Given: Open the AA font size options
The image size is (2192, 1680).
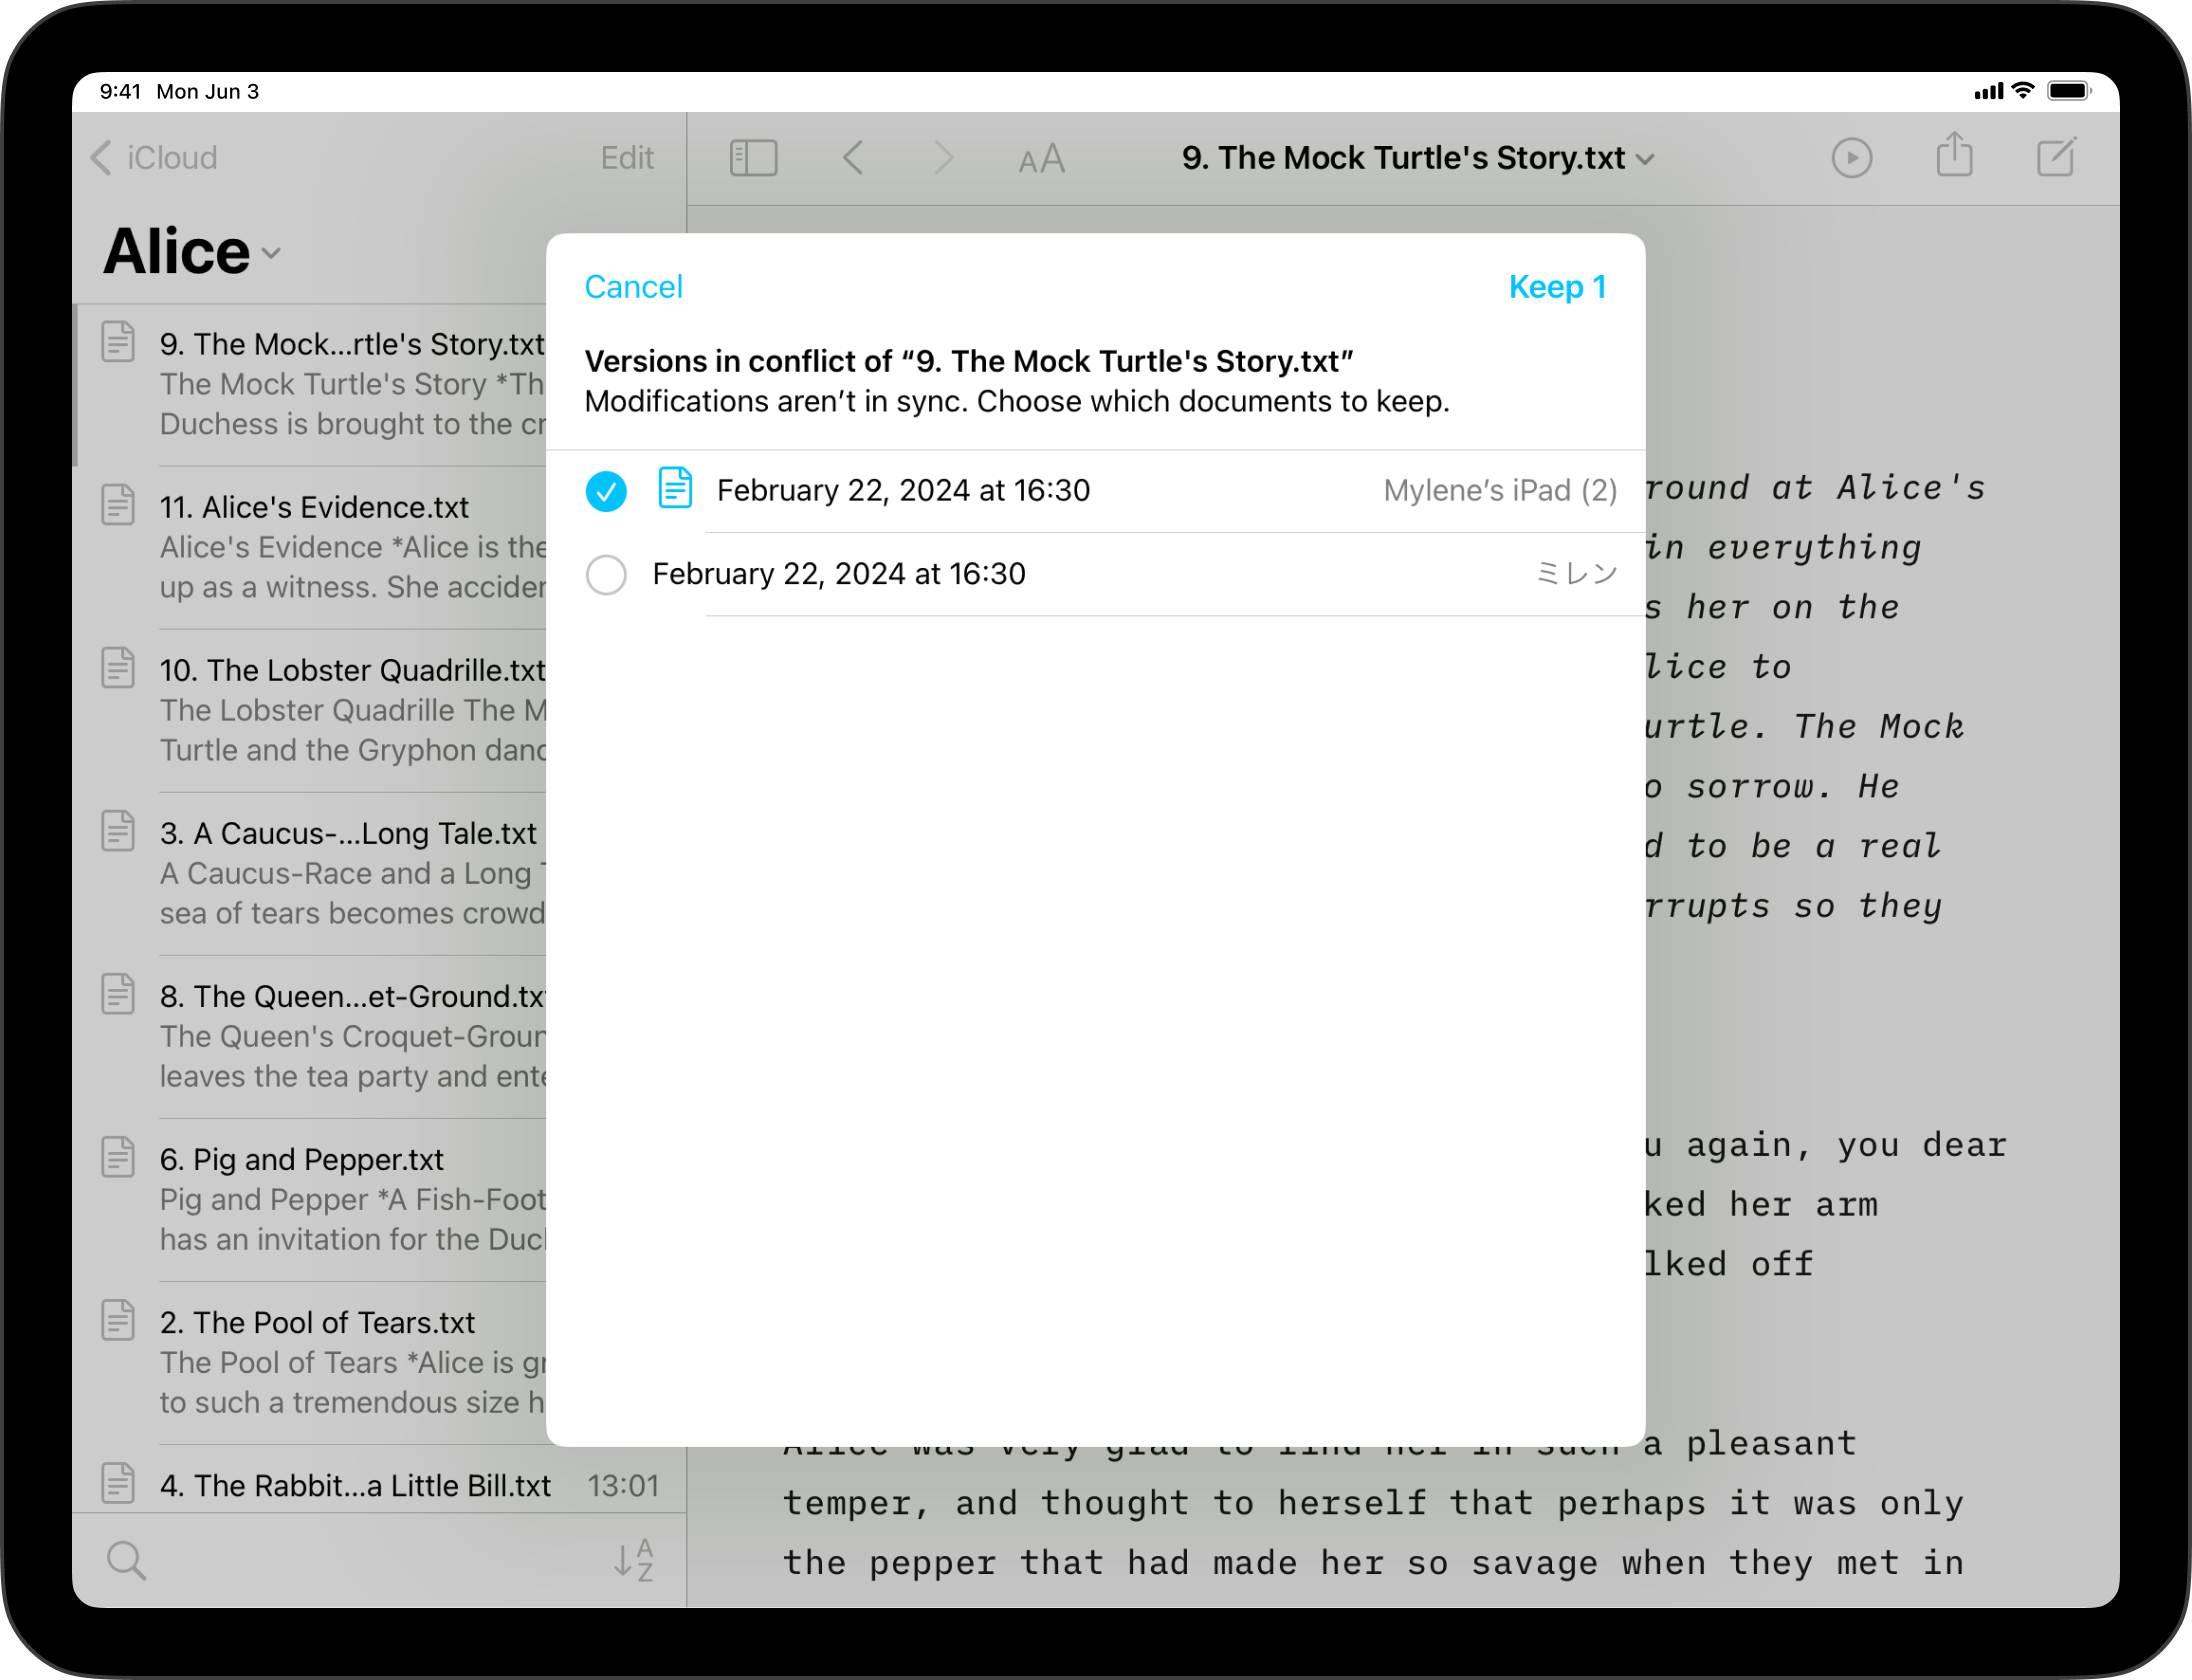Looking at the screenshot, I should (x=1041, y=159).
